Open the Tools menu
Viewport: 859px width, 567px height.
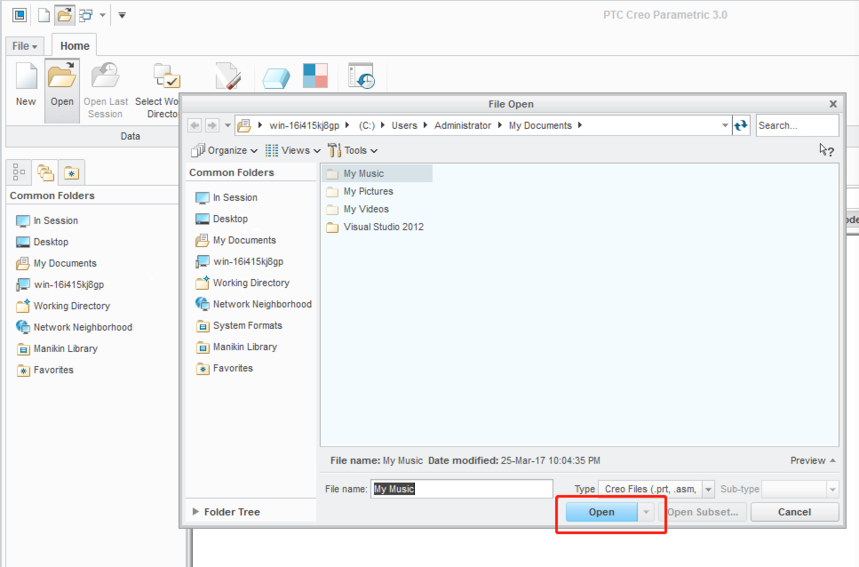click(x=353, y=151)
